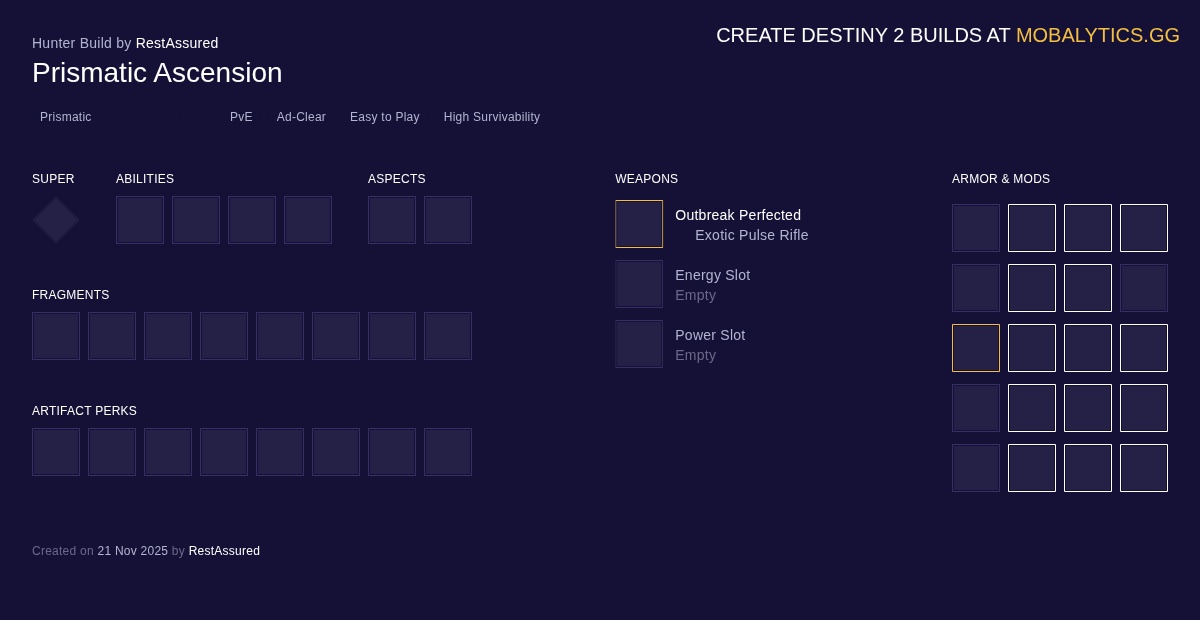The width and height of the screenshot is (1200, 620).
Task: Select the first Aspects slot
Action: 392,220
